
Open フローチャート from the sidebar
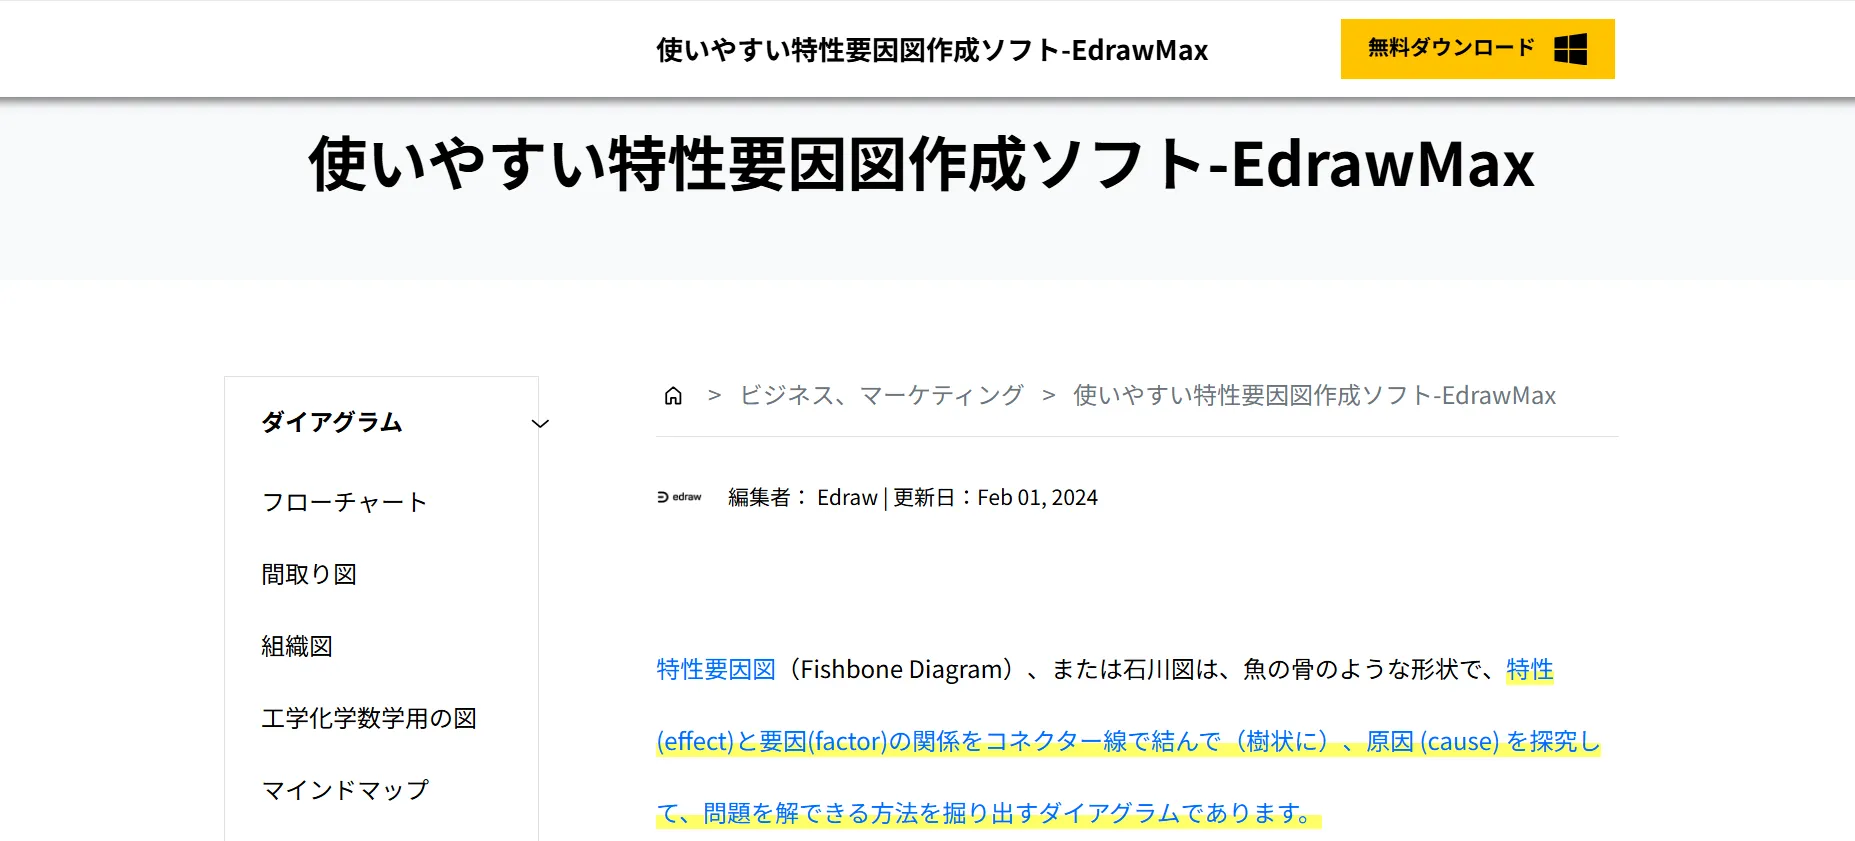344,502
